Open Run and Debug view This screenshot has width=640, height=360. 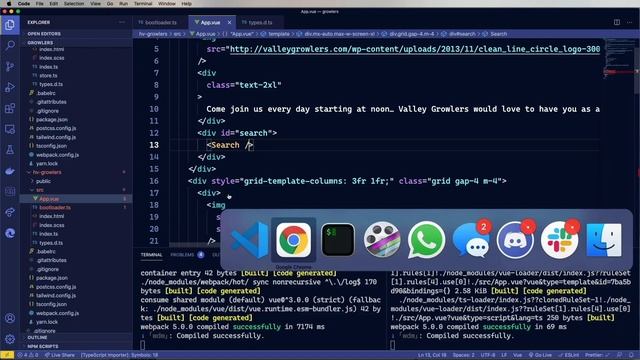[x=10, y=87]
